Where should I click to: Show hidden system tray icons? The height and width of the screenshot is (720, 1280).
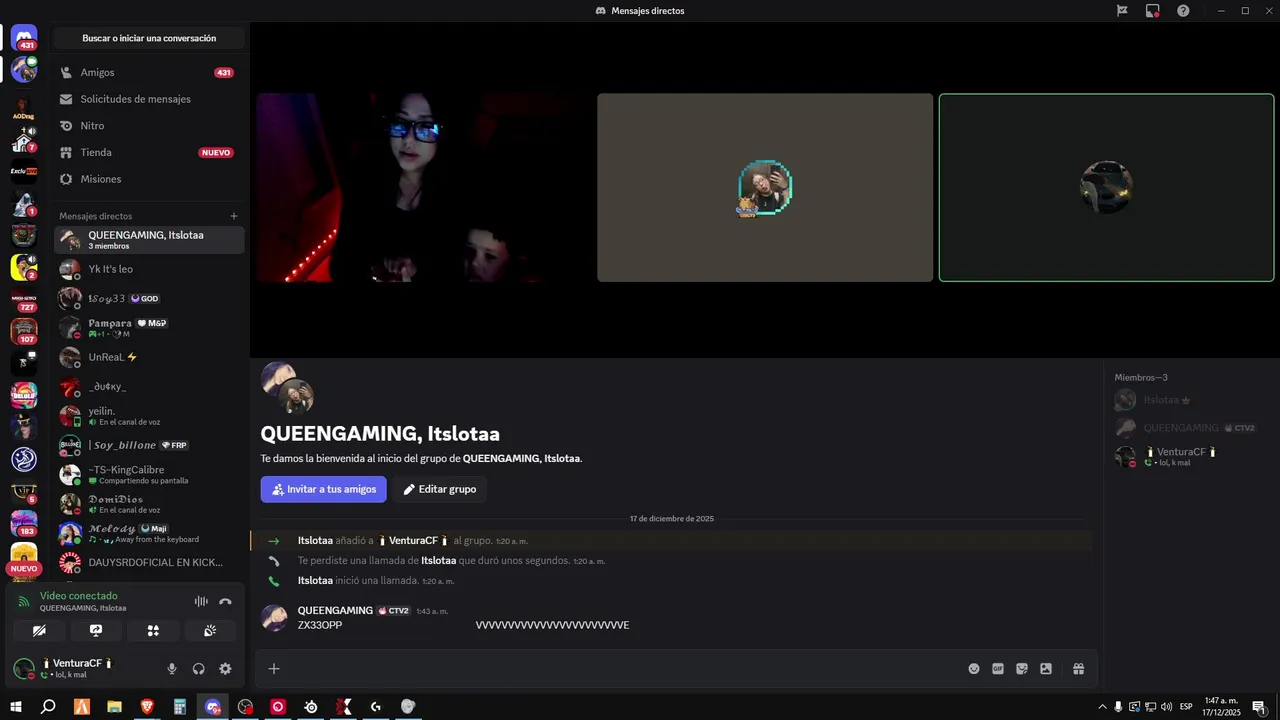1102,707
